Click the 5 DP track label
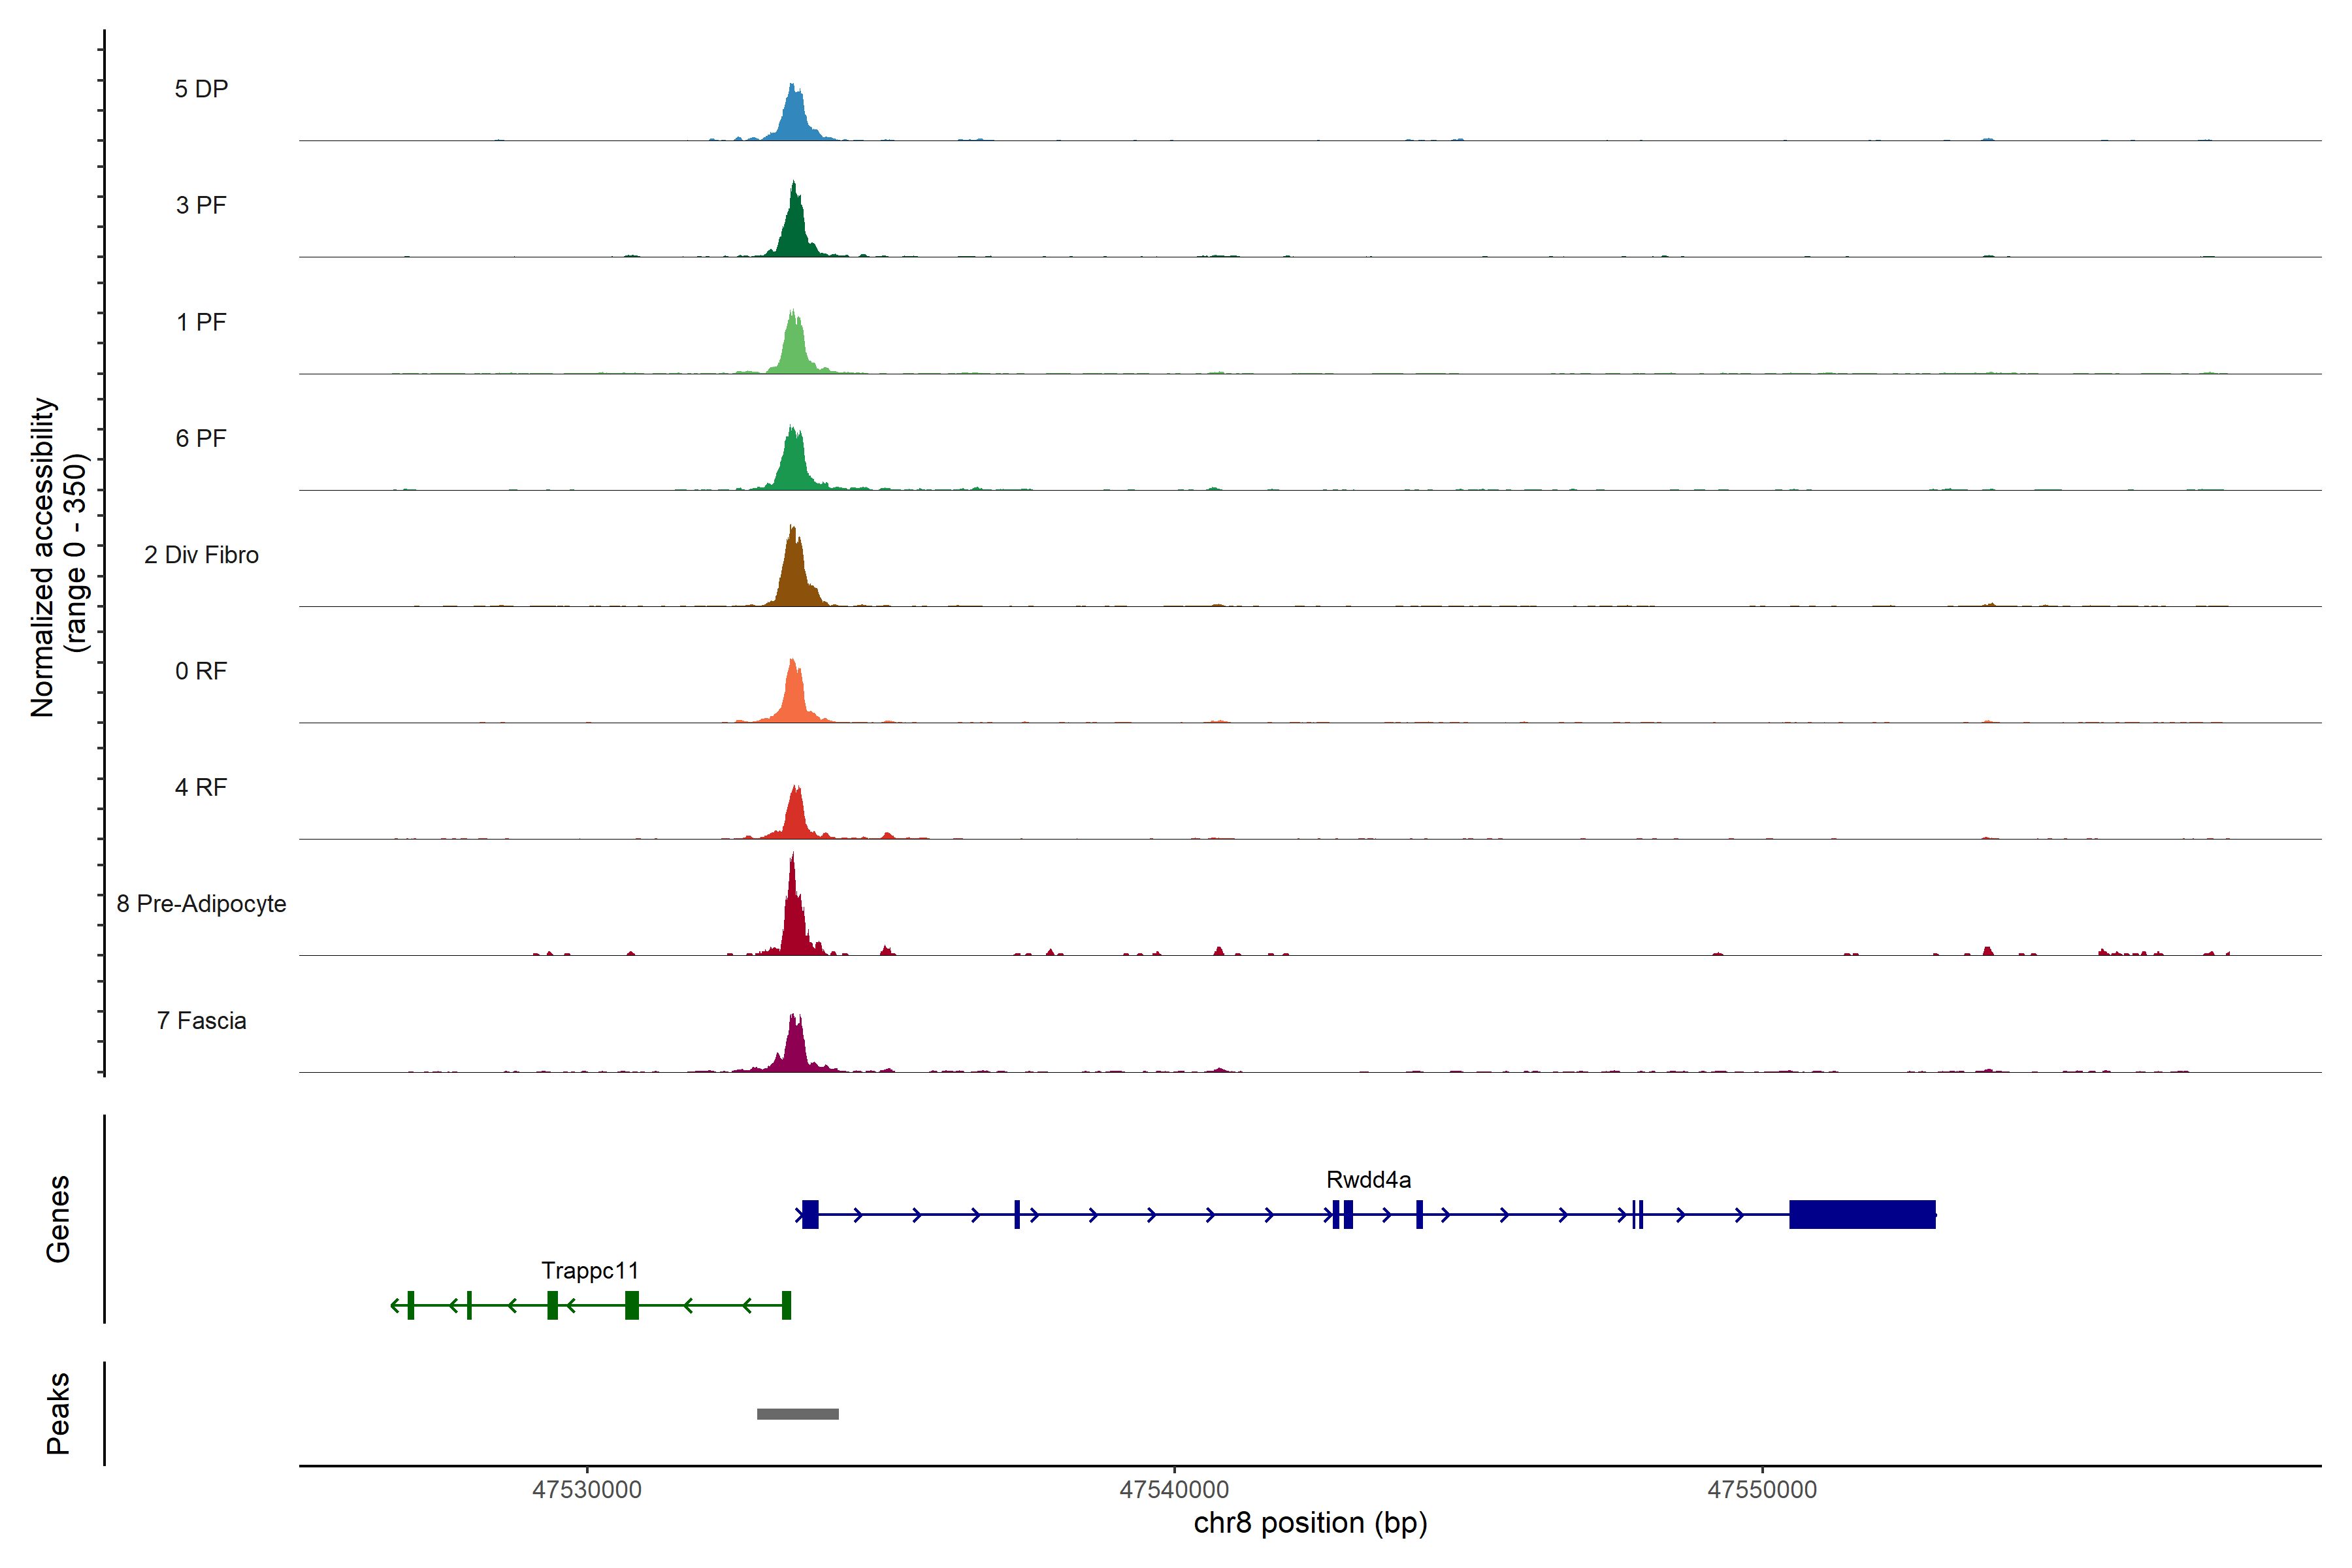The image size is (2352, 1568). coord(201,89)
